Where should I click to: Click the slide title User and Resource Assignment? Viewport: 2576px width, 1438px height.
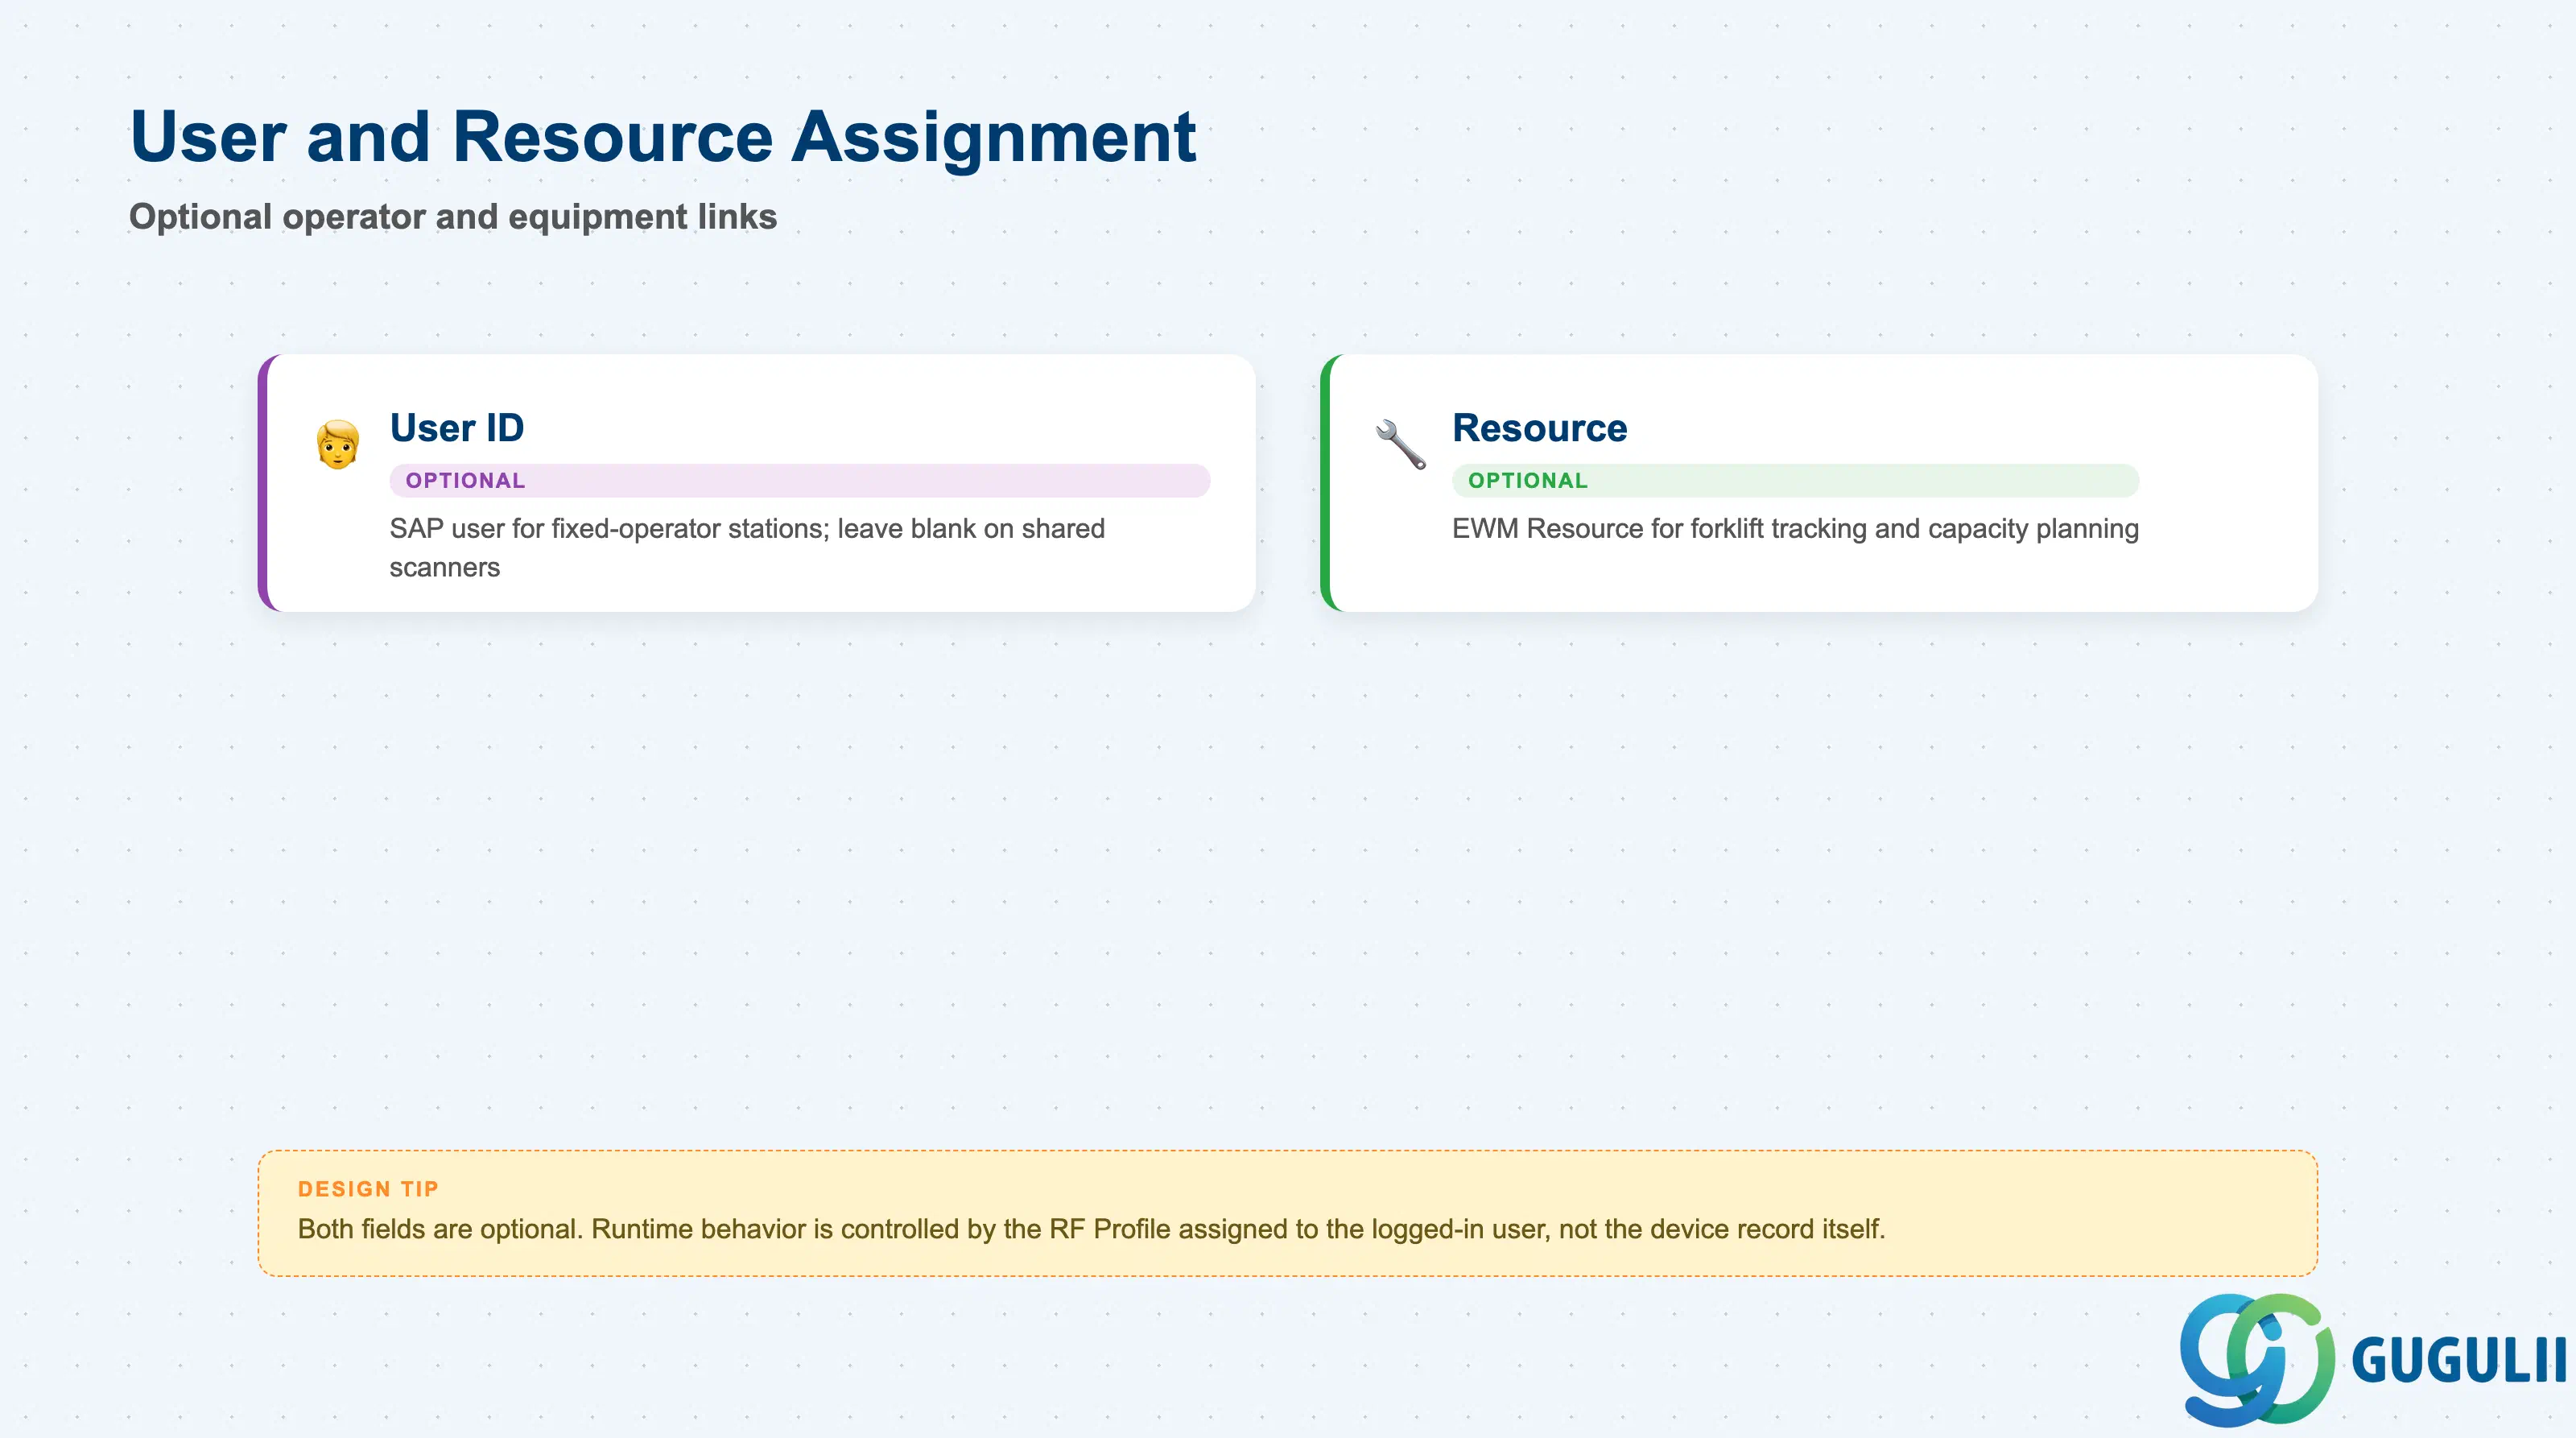663,137
